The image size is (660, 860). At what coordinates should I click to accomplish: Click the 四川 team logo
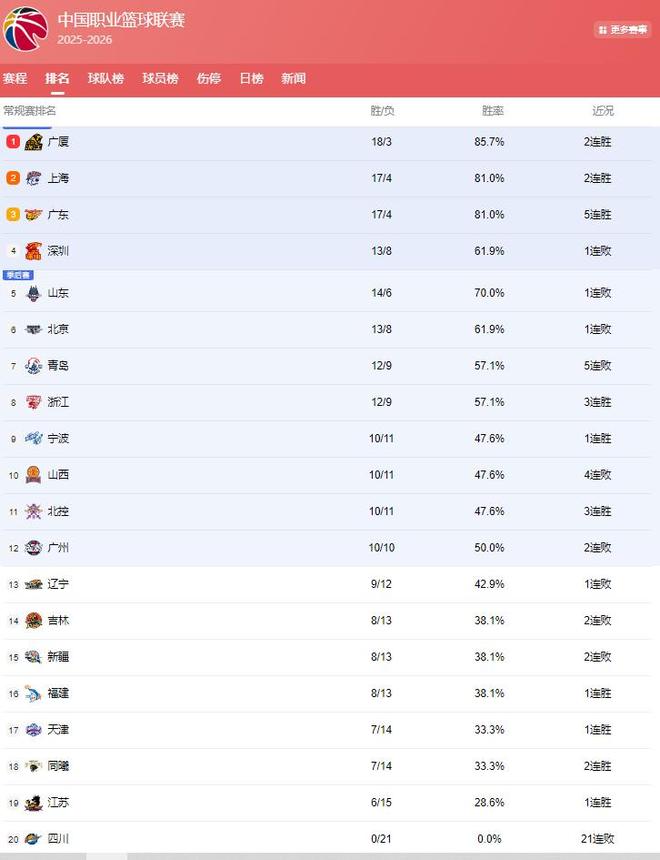[x=34, y=839]
